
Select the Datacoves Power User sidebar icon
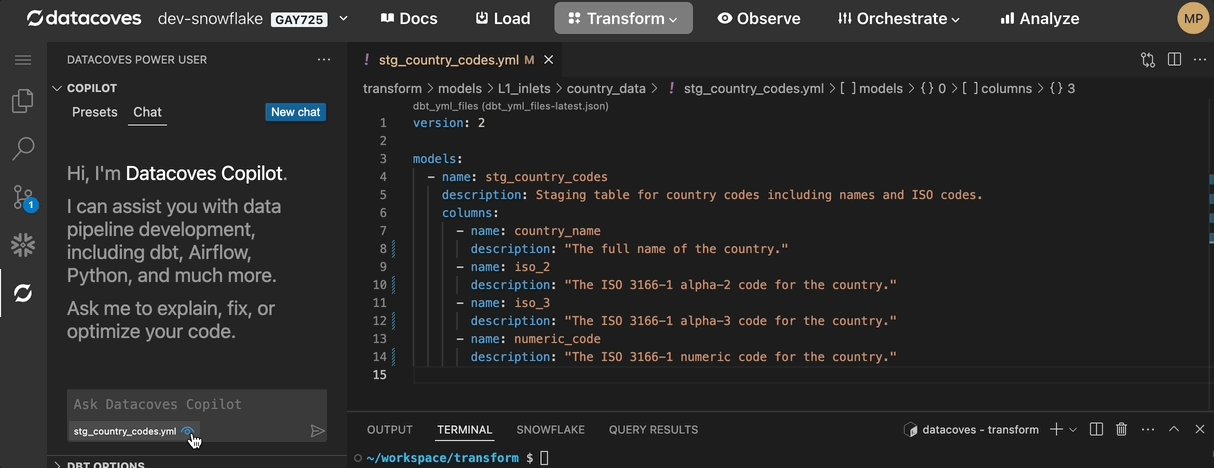click(23, 293)
